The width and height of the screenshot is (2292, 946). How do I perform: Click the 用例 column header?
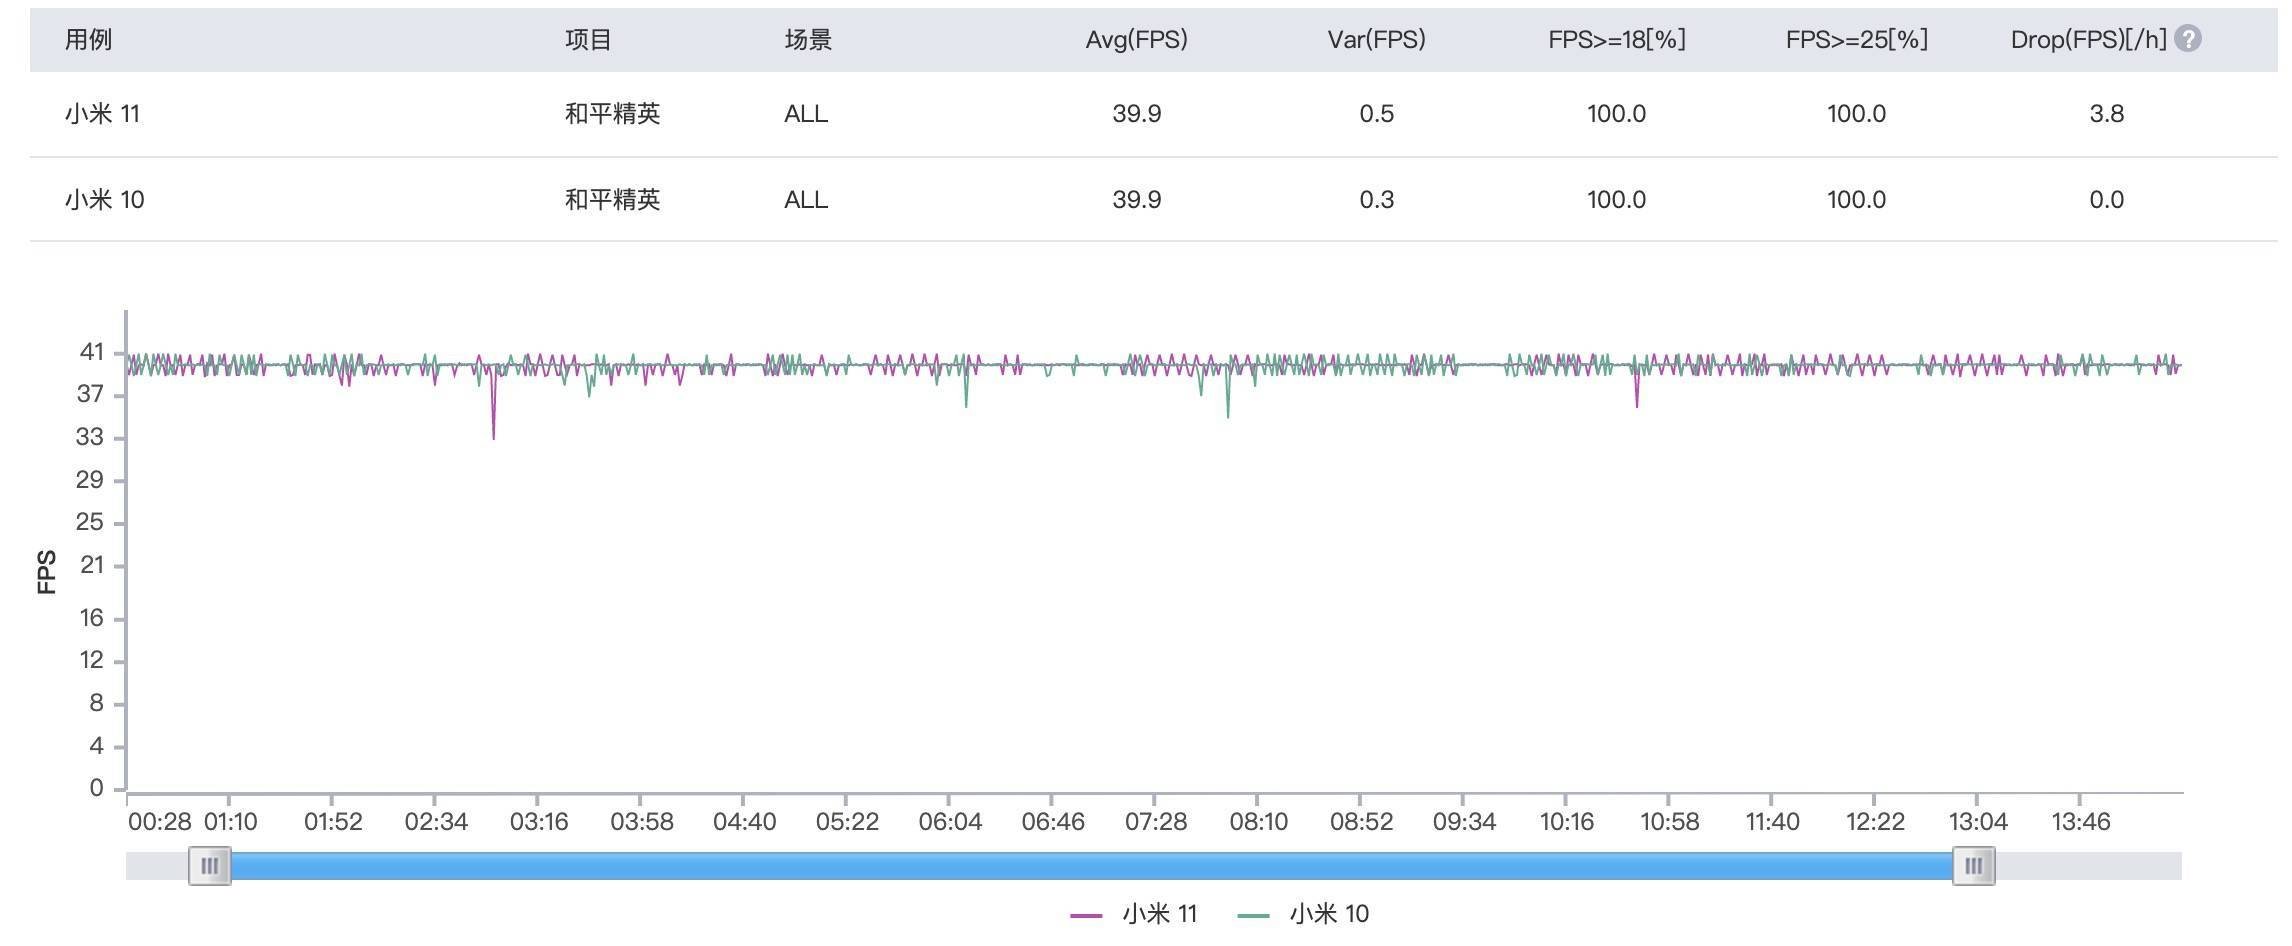[88, 39]
